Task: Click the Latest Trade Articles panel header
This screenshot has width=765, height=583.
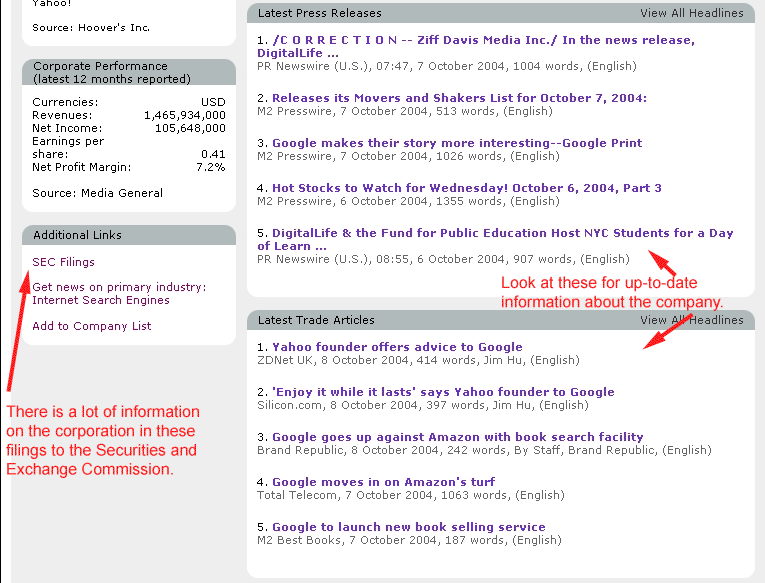Action: (x=316, y=320)
